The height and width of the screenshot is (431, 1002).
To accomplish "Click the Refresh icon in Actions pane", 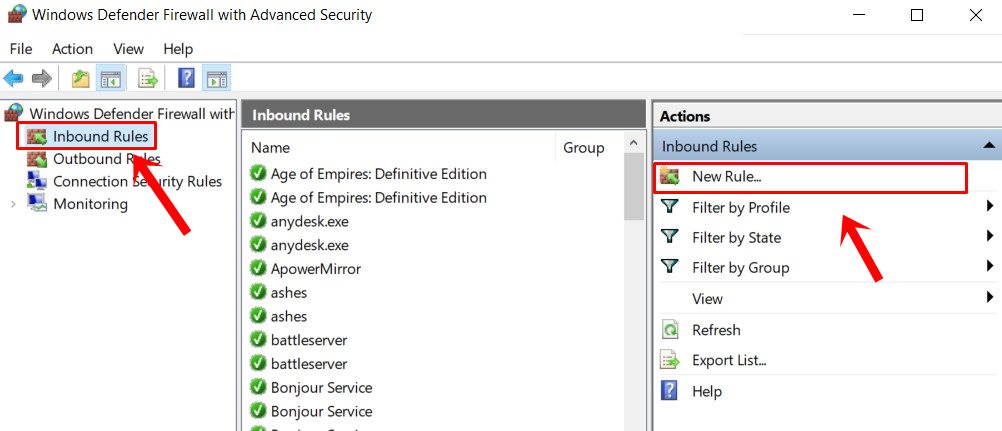I will 670,330.
